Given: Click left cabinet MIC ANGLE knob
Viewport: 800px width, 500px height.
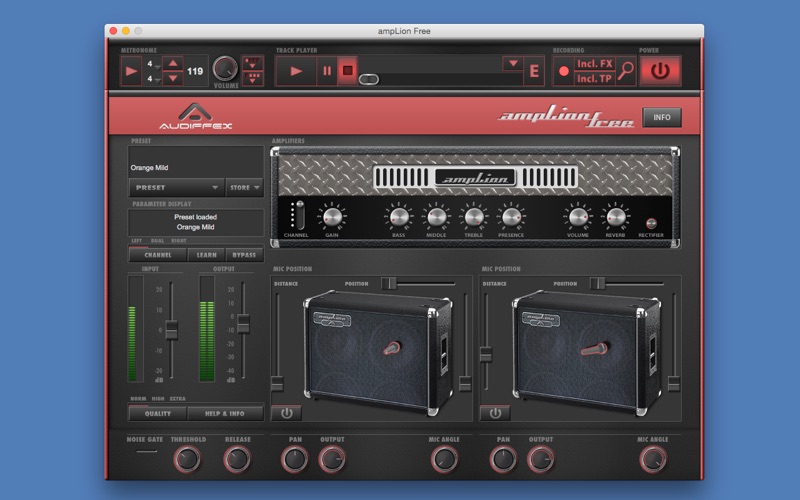Looking at the screenshot, I should (444, 459).
